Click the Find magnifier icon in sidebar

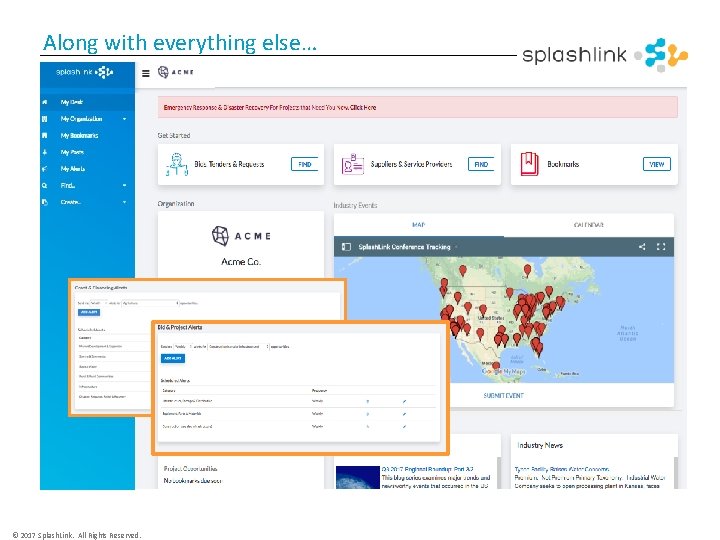pos(45,186)
